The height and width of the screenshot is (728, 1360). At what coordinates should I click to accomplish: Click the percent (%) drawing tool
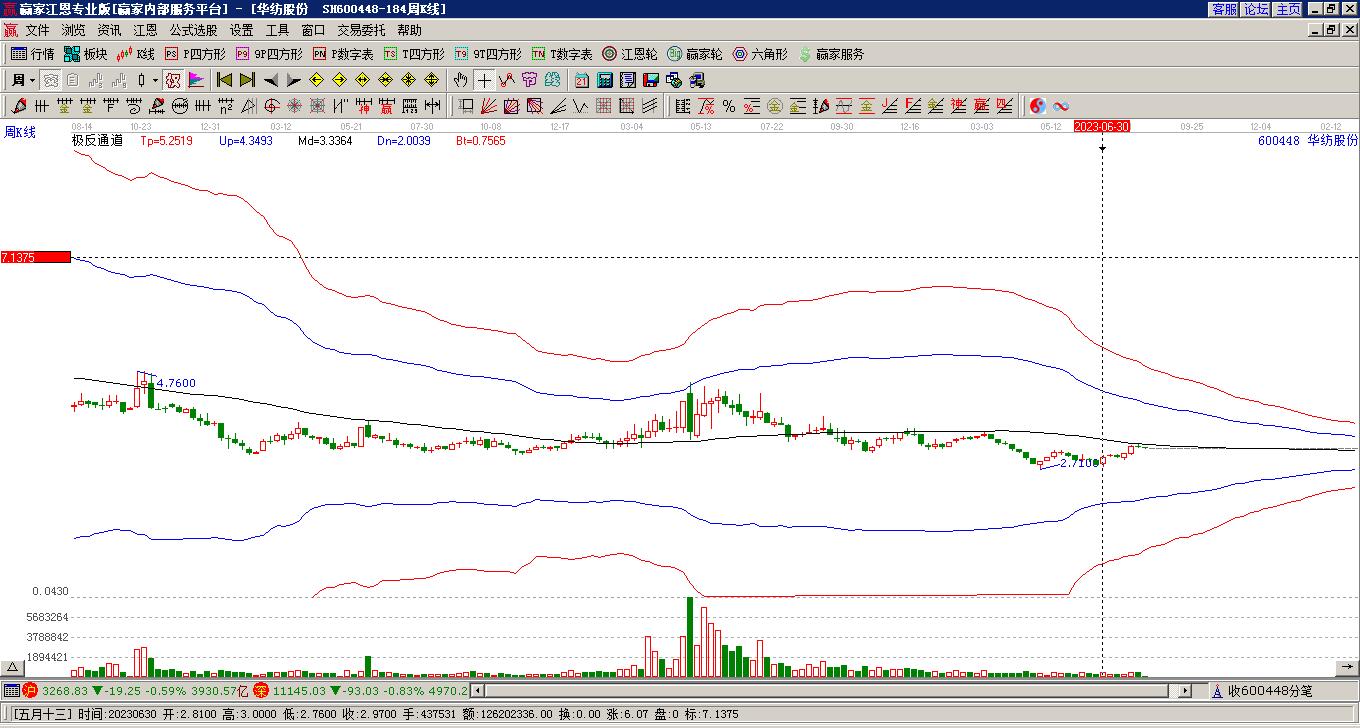[x=729, y=106]
